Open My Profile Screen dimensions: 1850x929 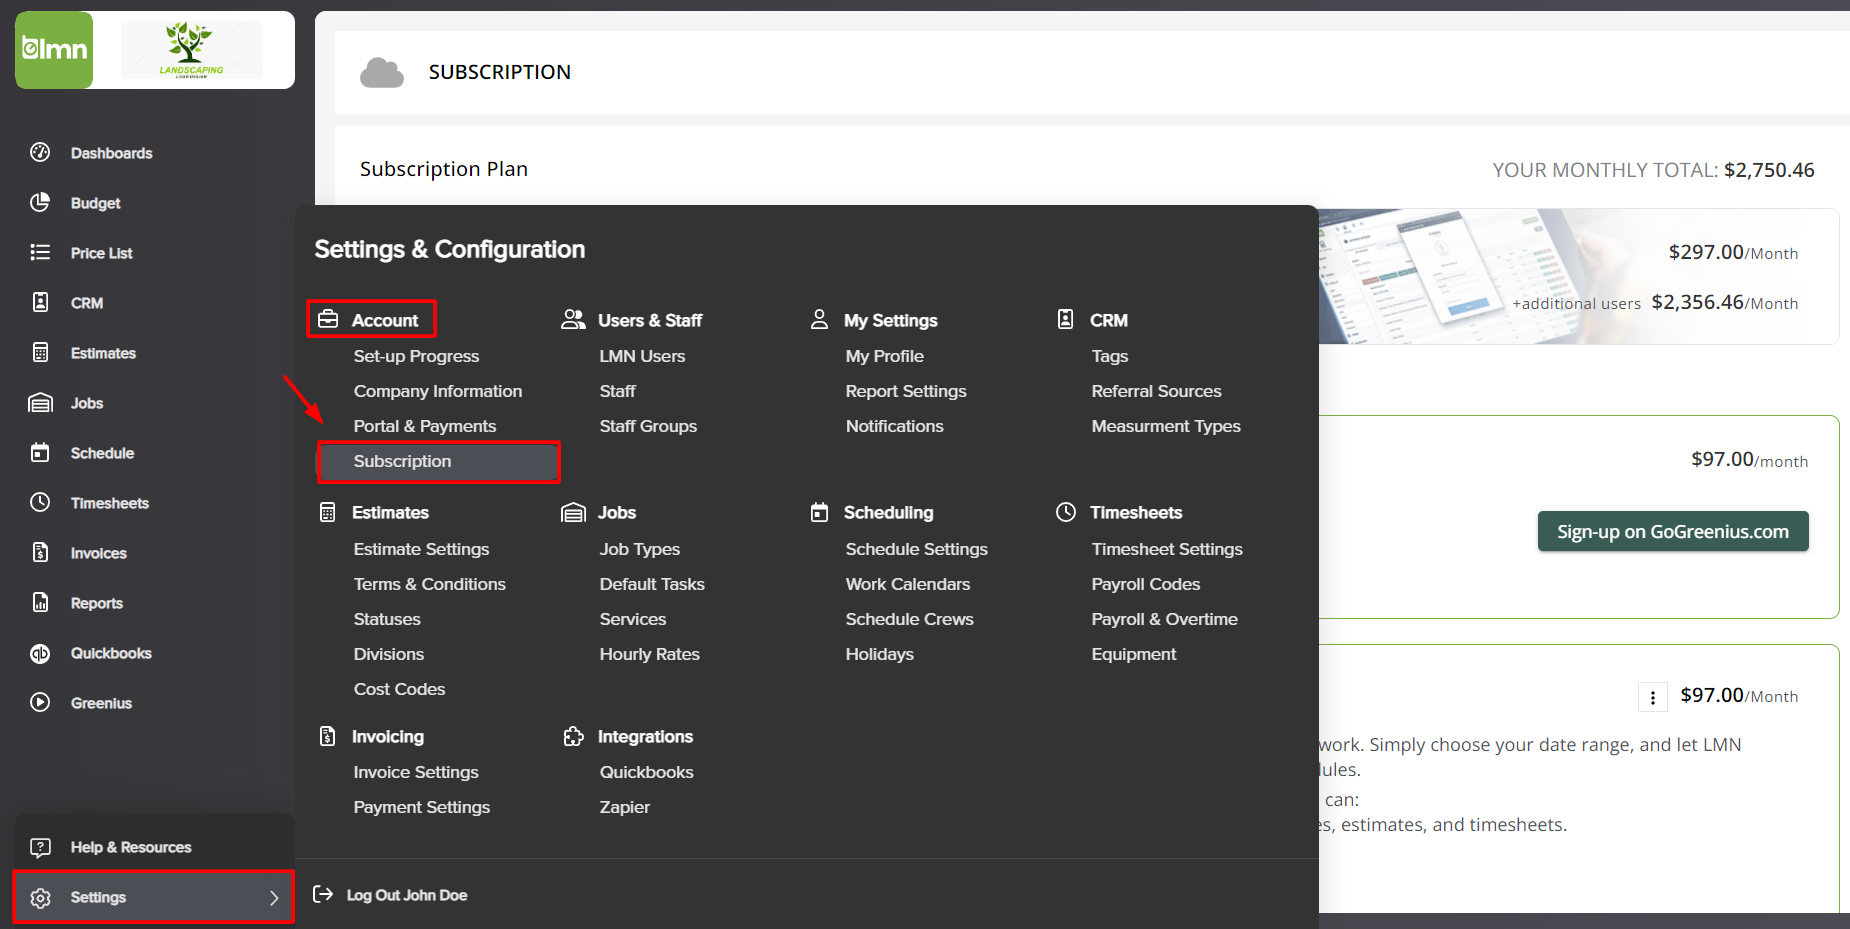click(x=884, y=356)
